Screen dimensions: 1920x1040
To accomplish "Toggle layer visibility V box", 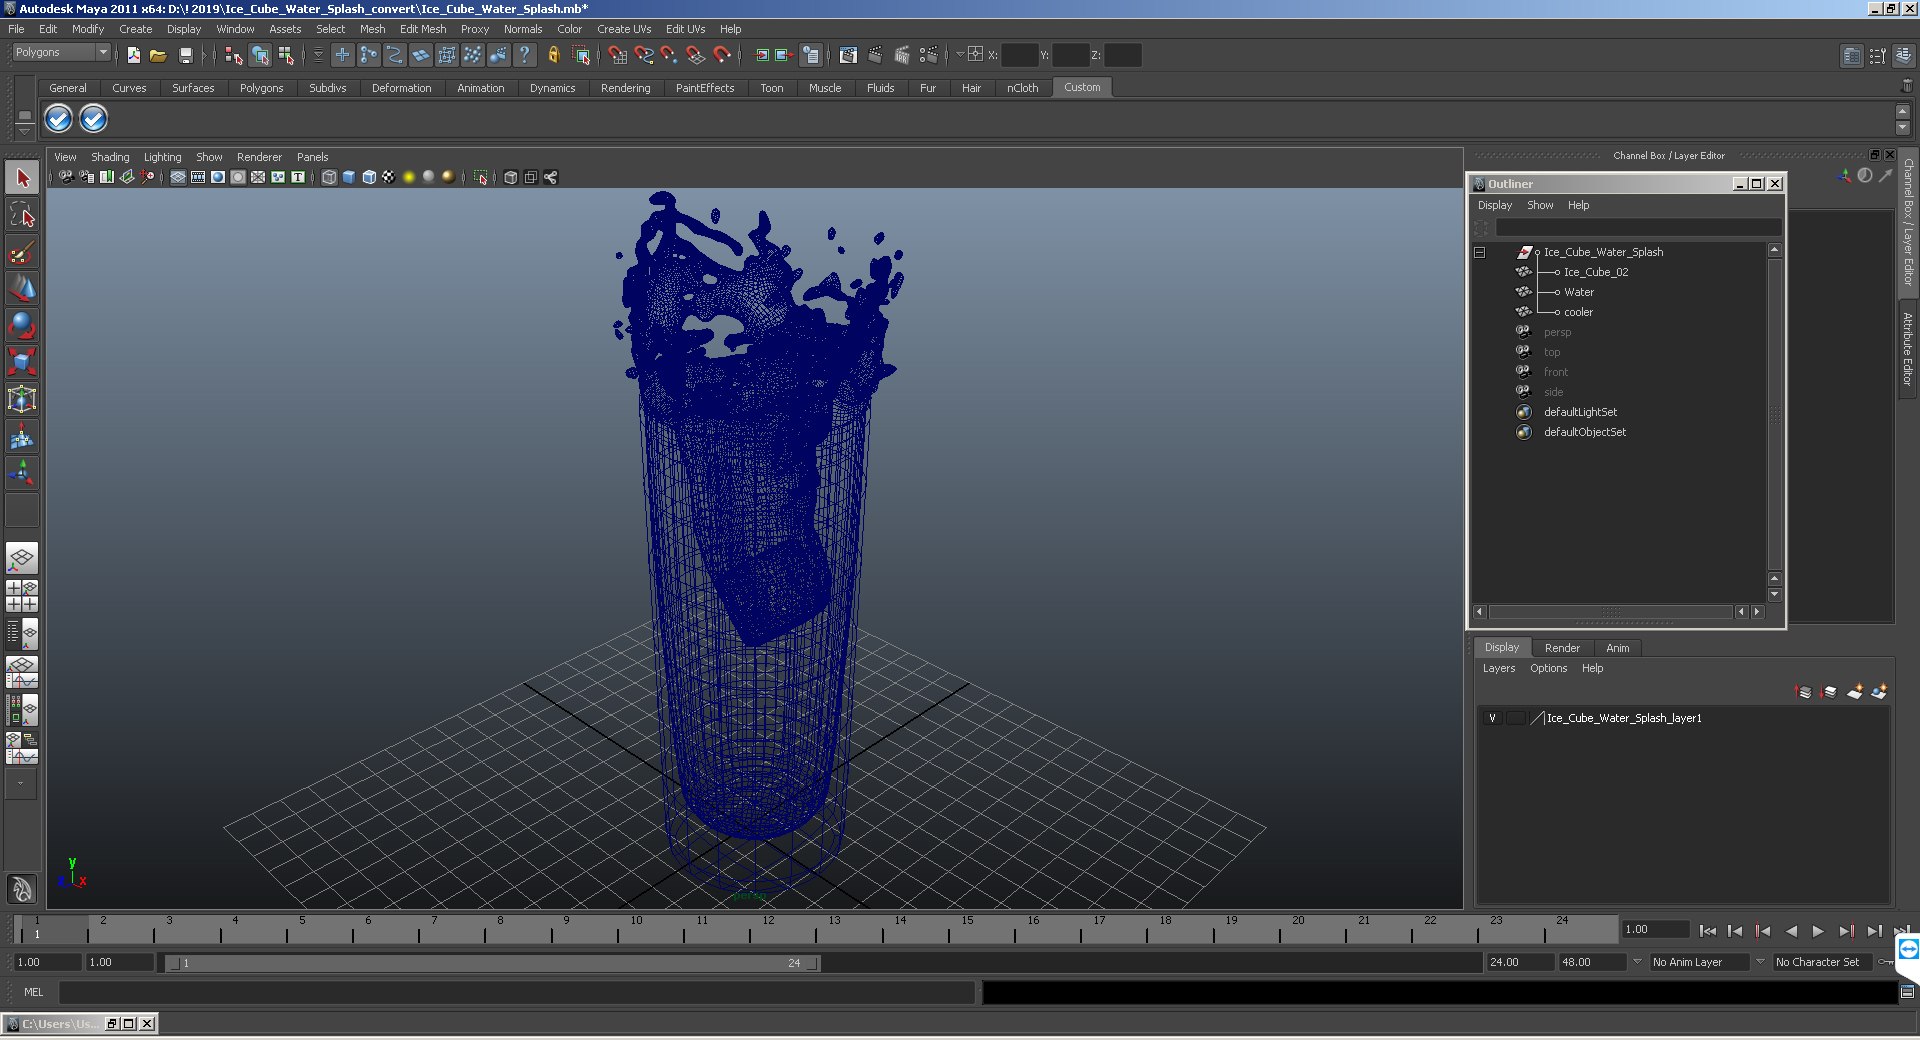I will pos(1492,718).
